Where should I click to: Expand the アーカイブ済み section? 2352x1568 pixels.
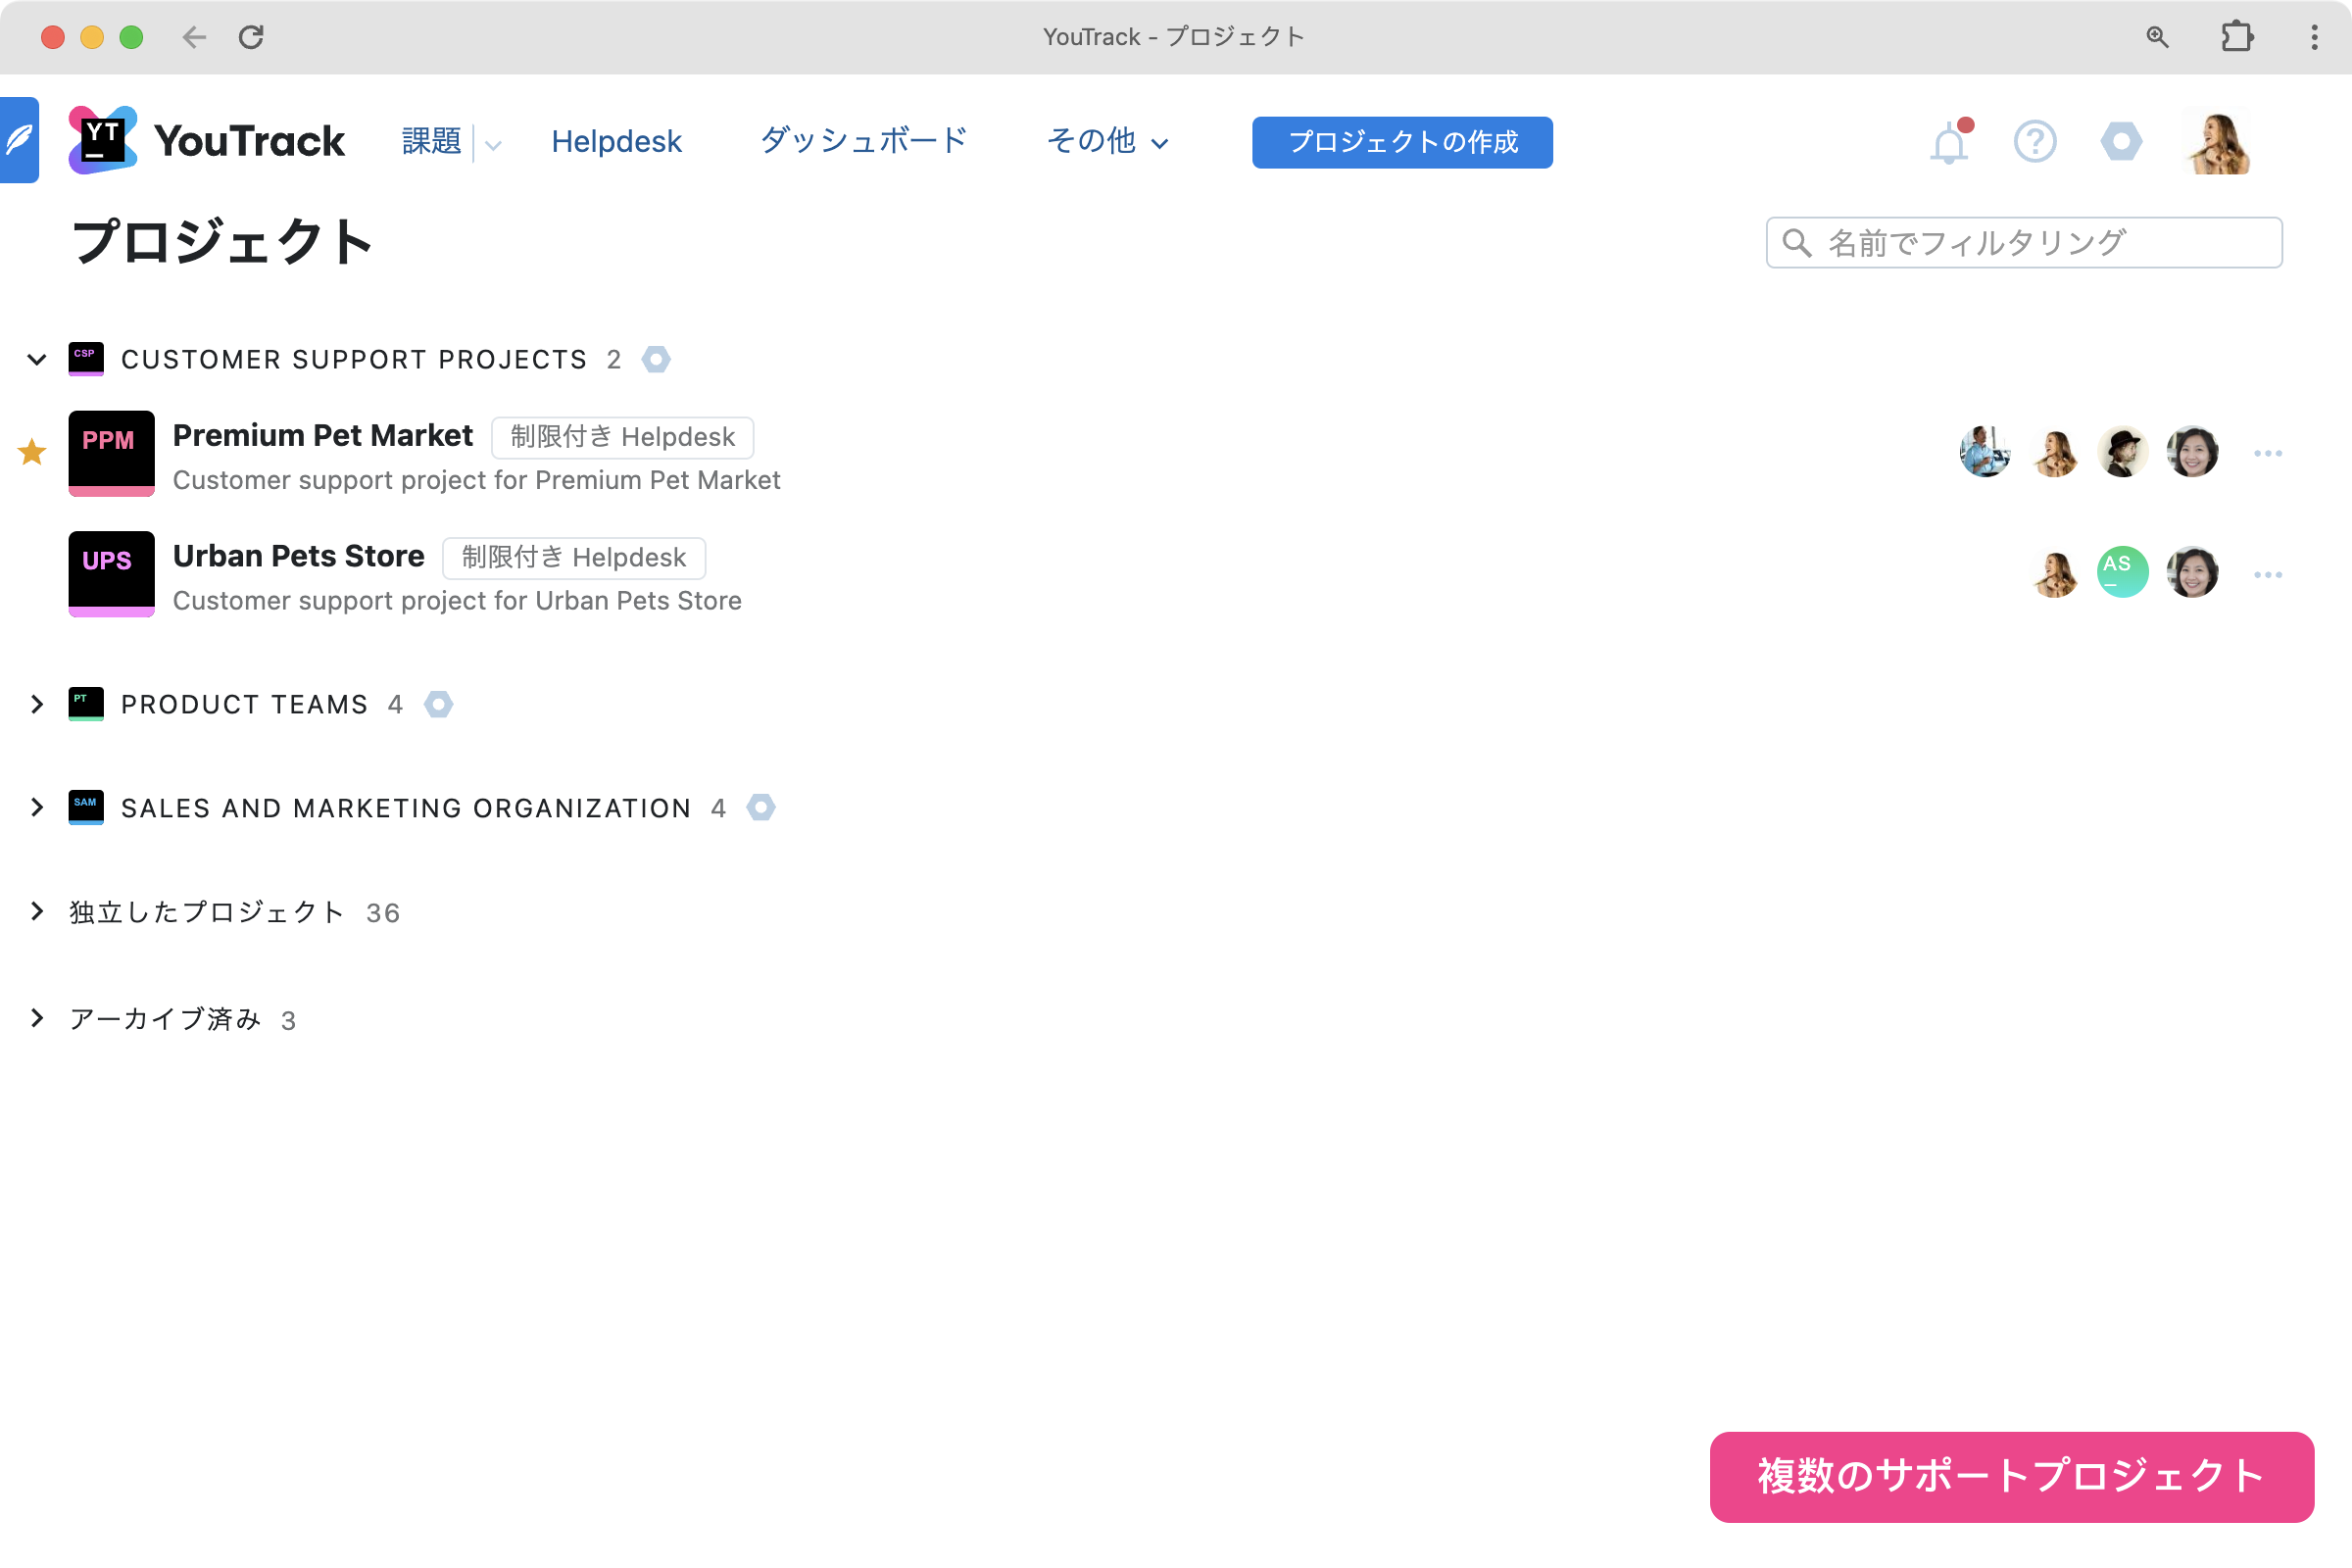(37, 1018)
